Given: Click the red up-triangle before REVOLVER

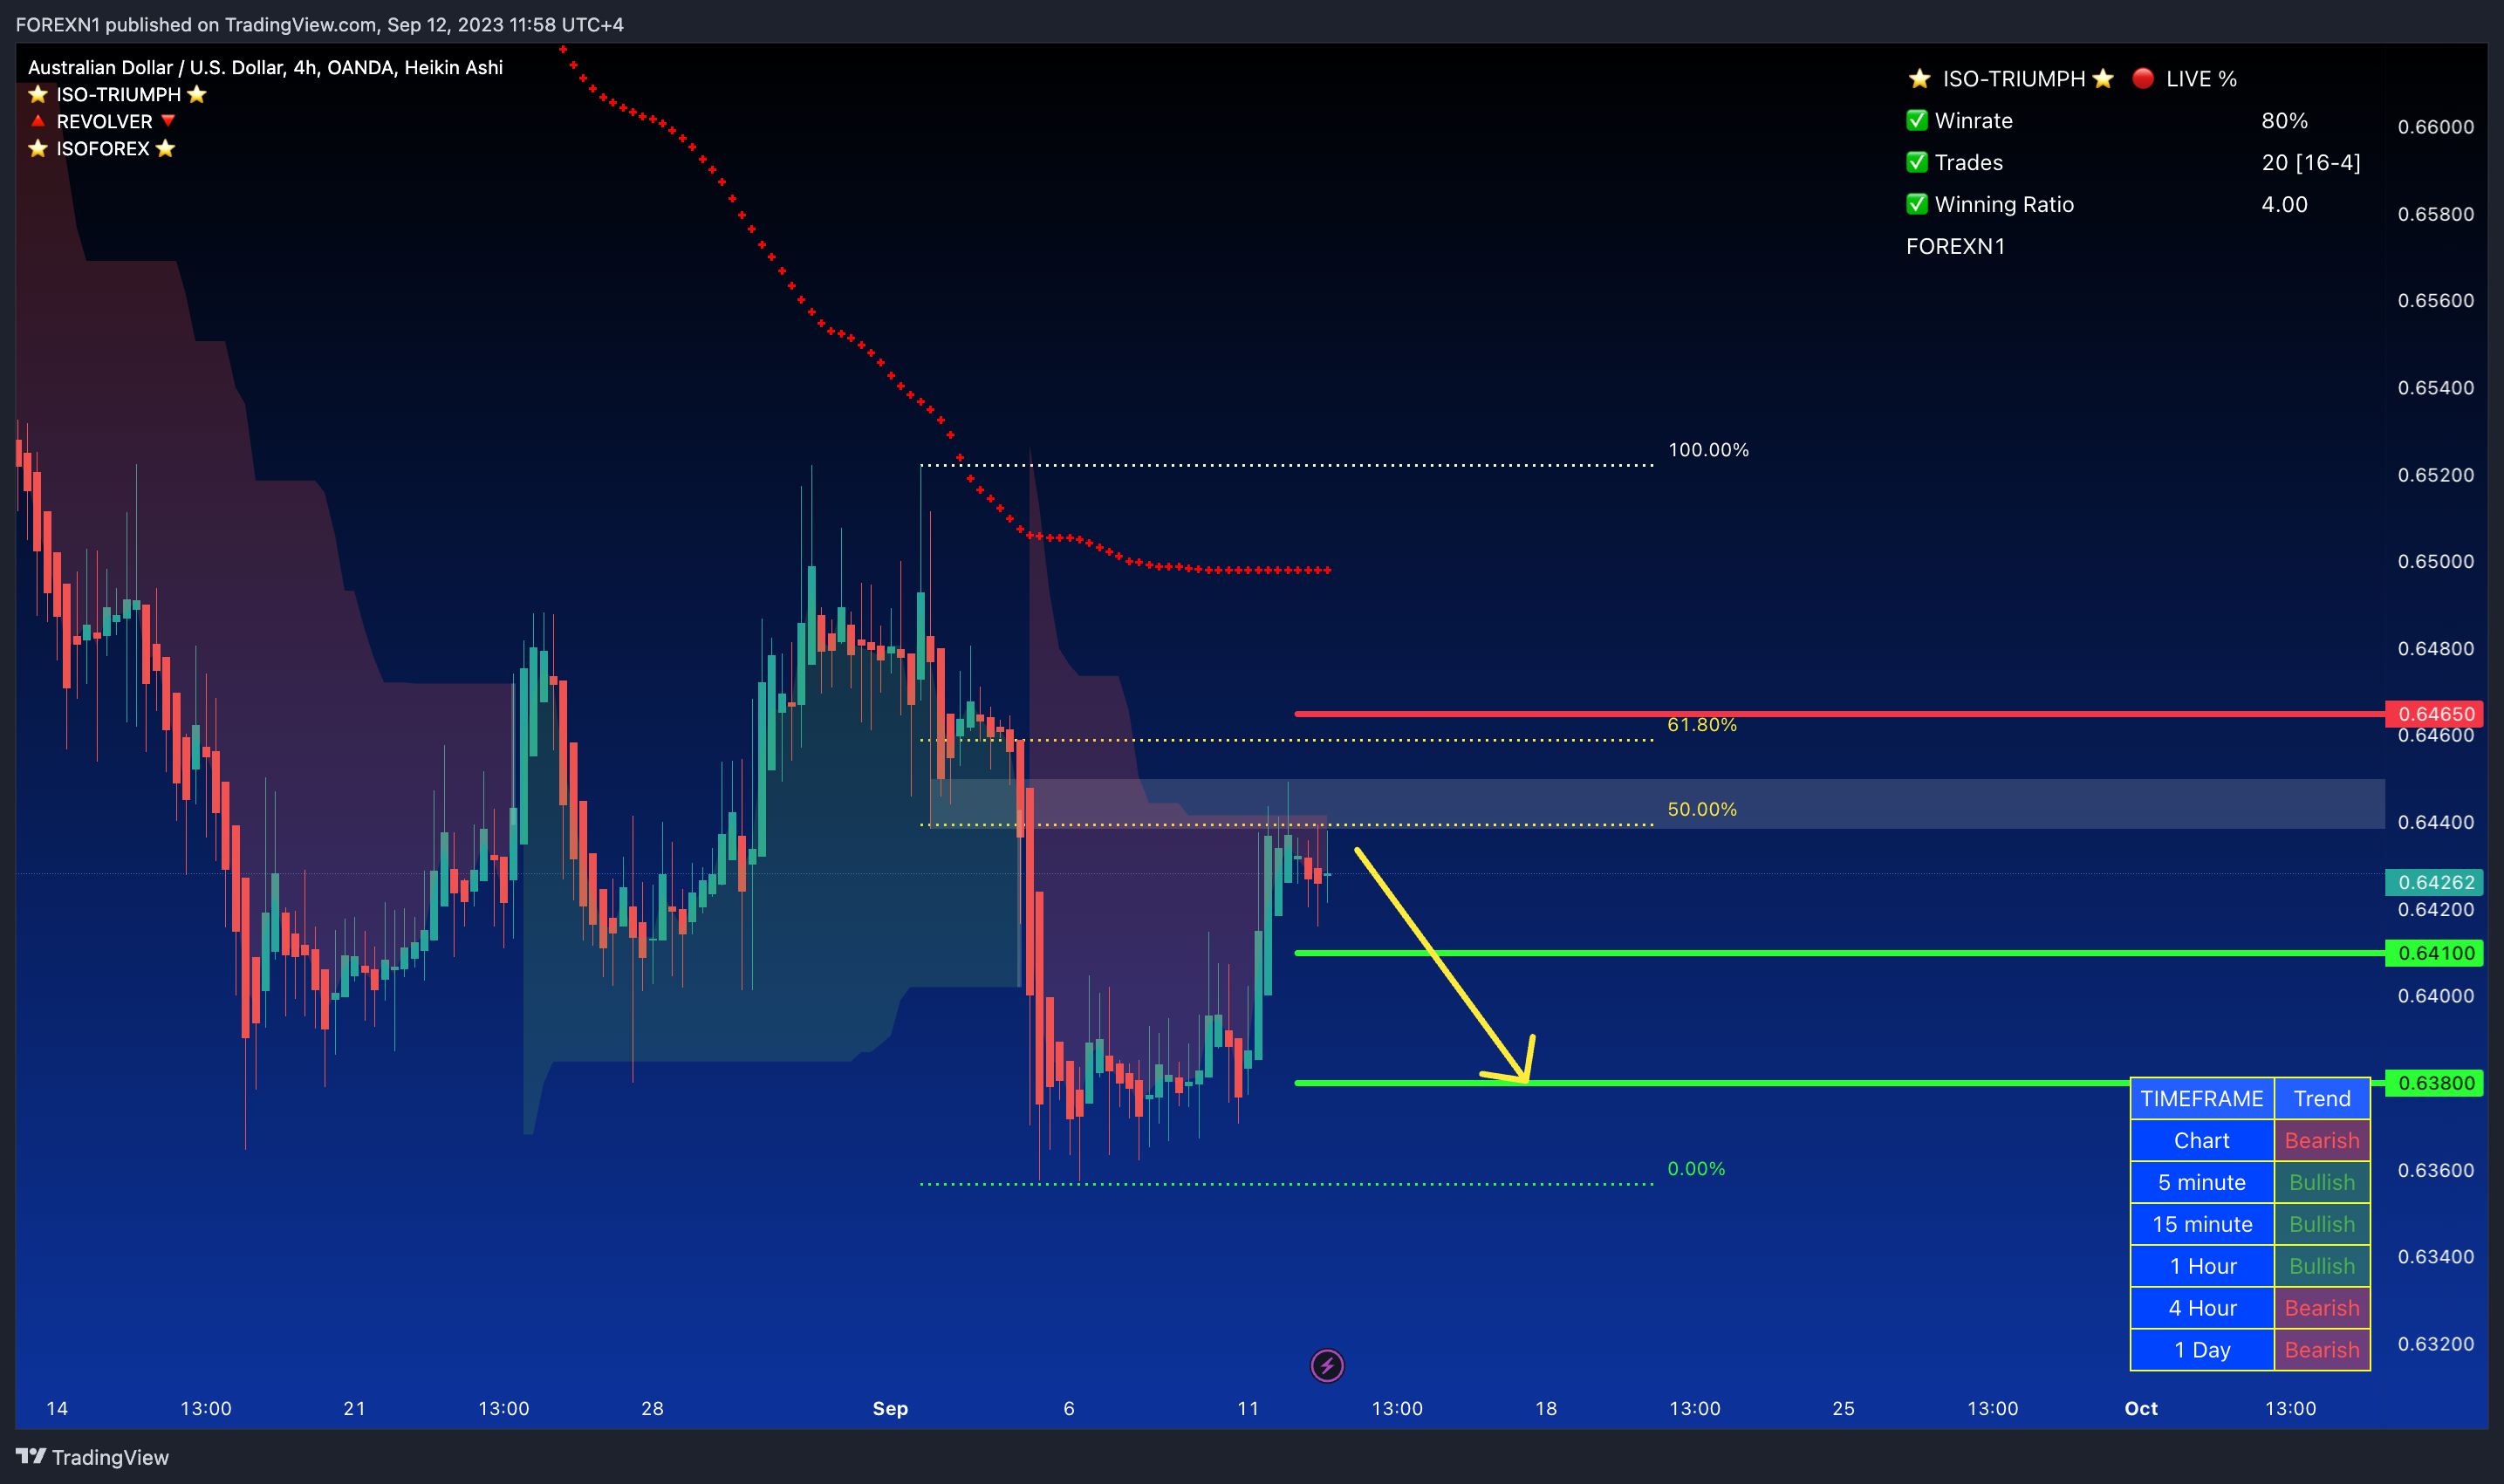Looking at the screenshot, I should (x=38, y=121).
